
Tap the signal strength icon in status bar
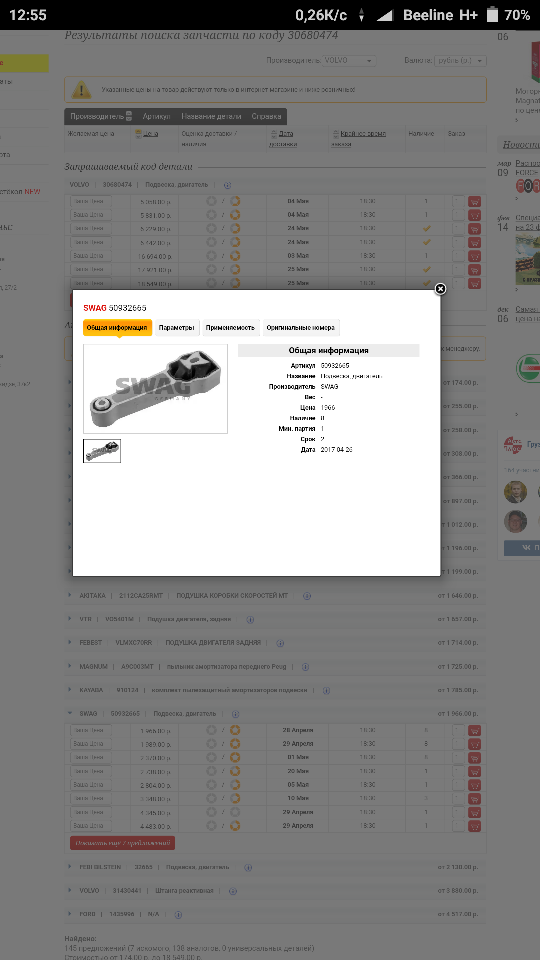coord(385,15)
